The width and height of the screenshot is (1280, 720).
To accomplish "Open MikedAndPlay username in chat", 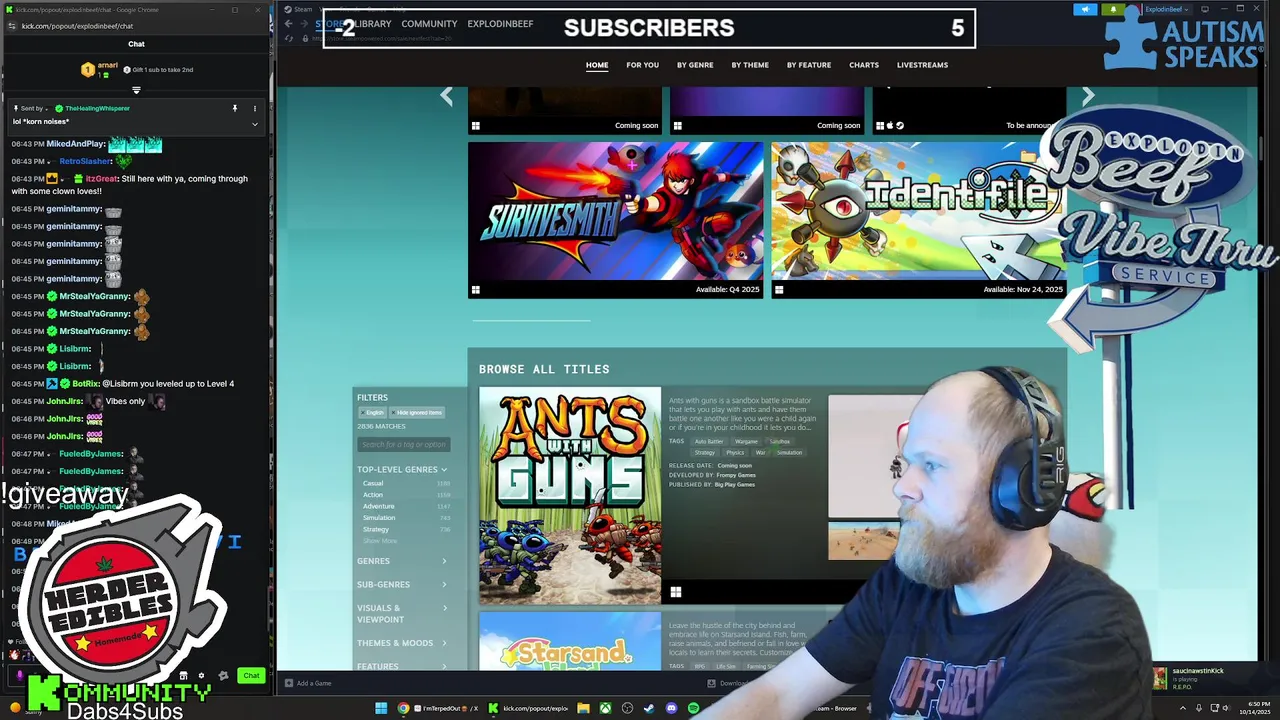I will 76,144.
